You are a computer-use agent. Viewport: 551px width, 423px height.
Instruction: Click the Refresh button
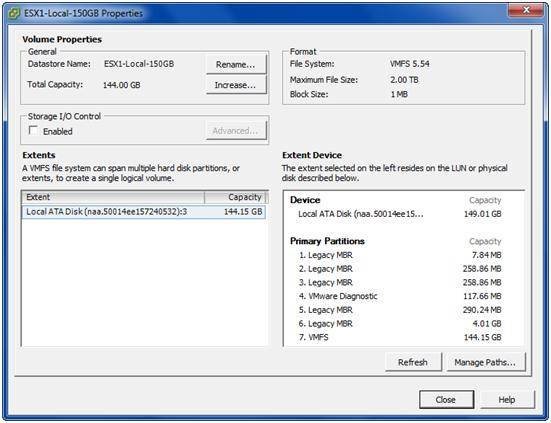pyautogui.click(x=413, y=362)
